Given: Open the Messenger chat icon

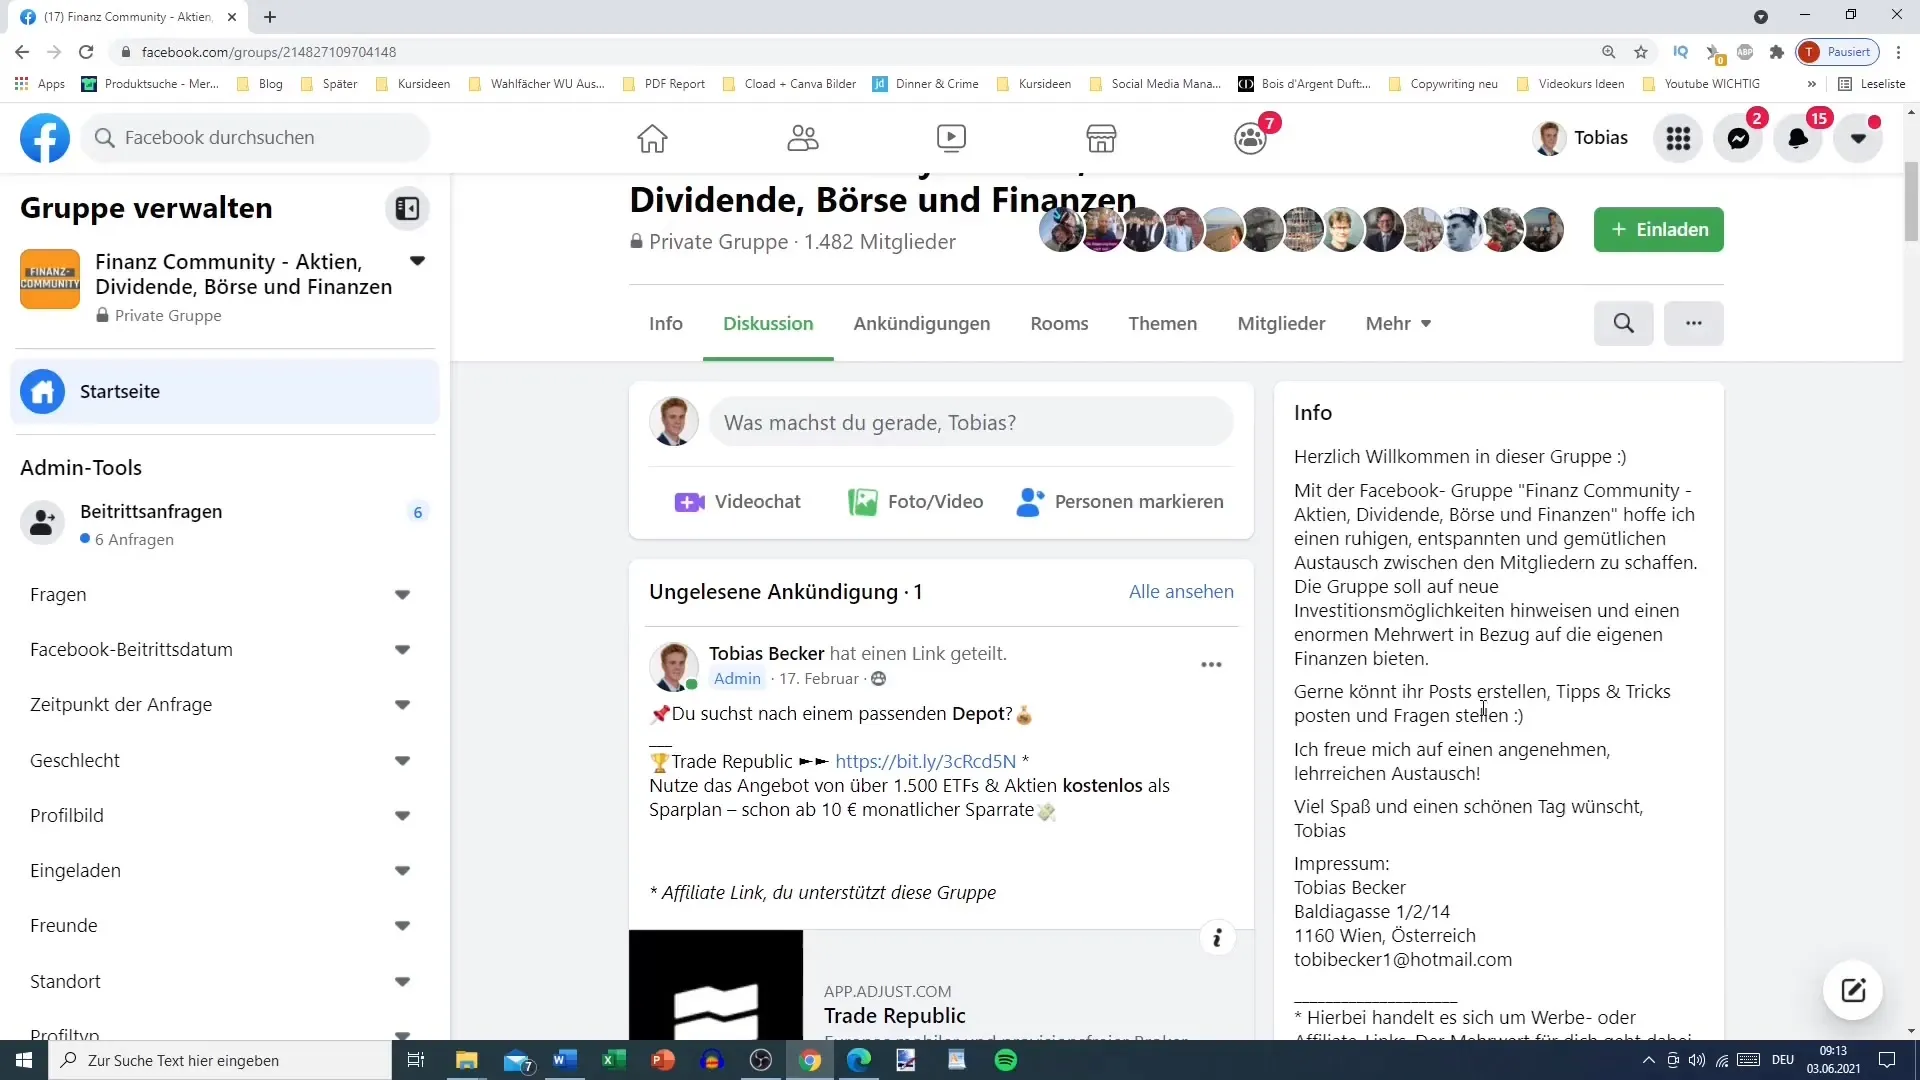Looking at the screenshot, I should coord(1741,137).
